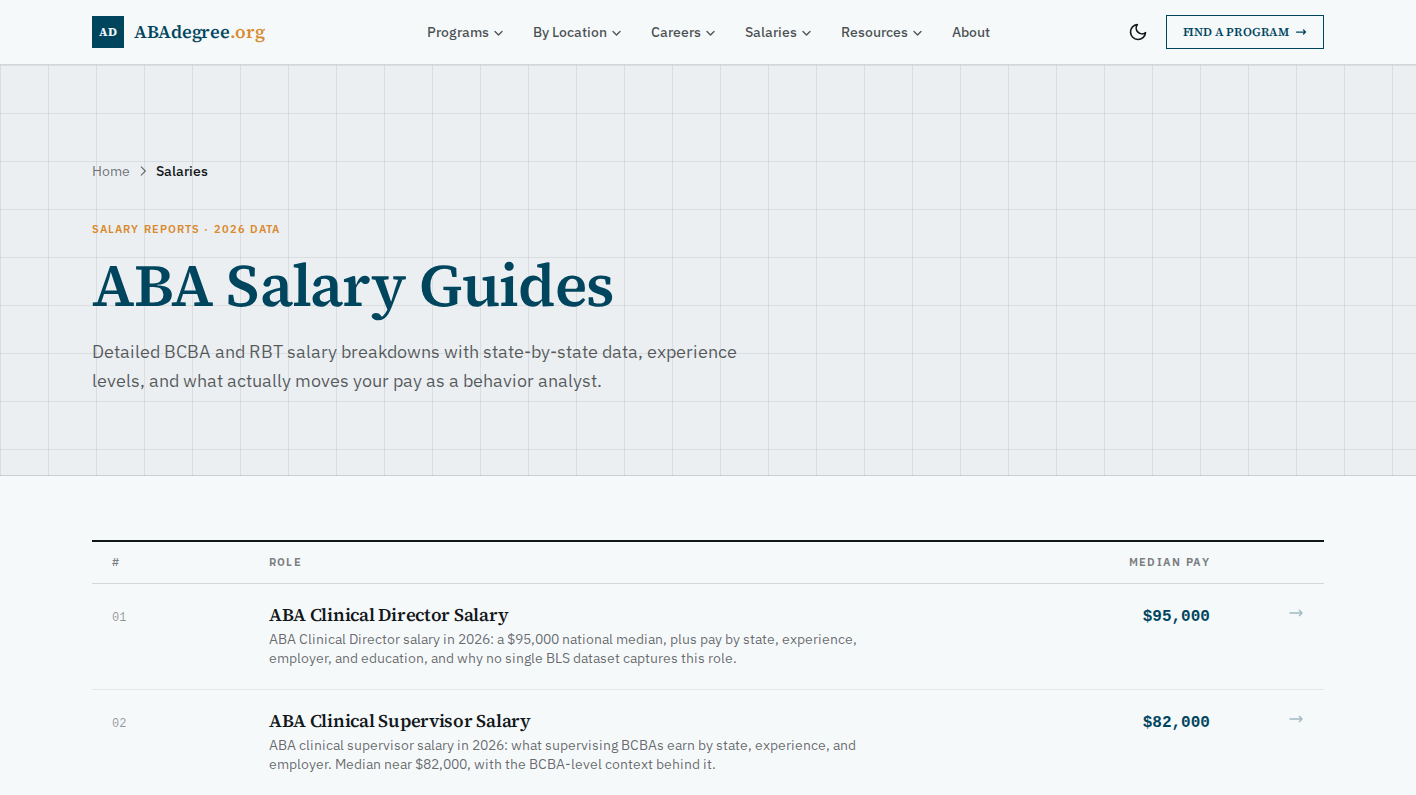Click Salary Reports 2026 Data label
Image resolution: width=1416 pixels, height=795 pixels.
[186, 229]
